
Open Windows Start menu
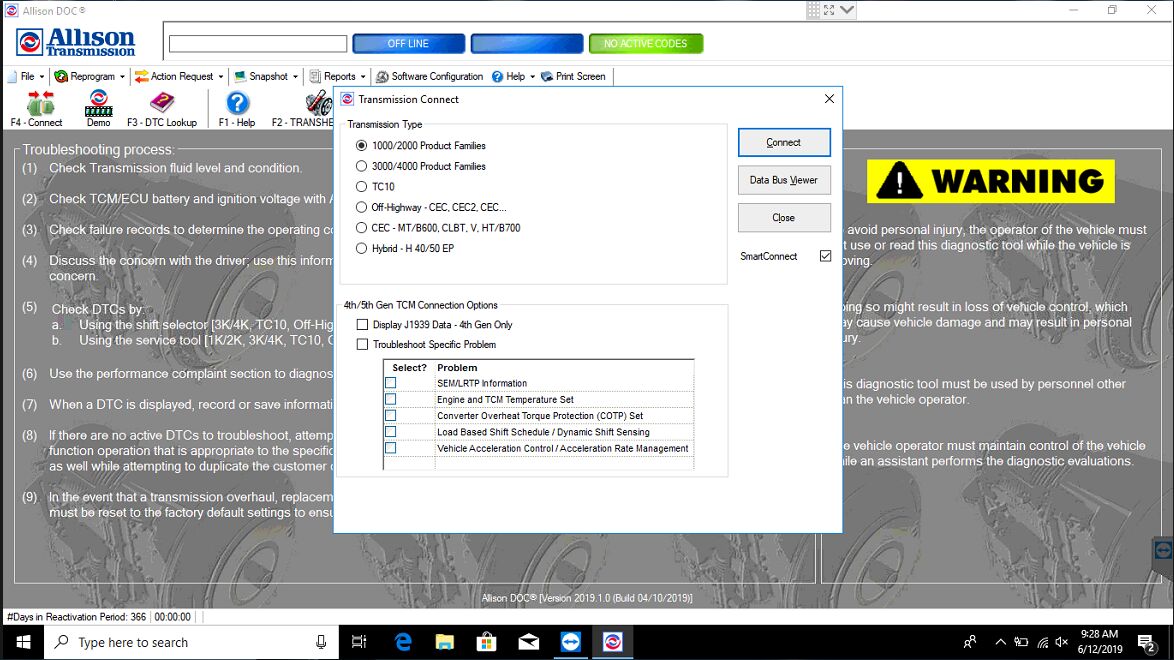coord(22,642)
